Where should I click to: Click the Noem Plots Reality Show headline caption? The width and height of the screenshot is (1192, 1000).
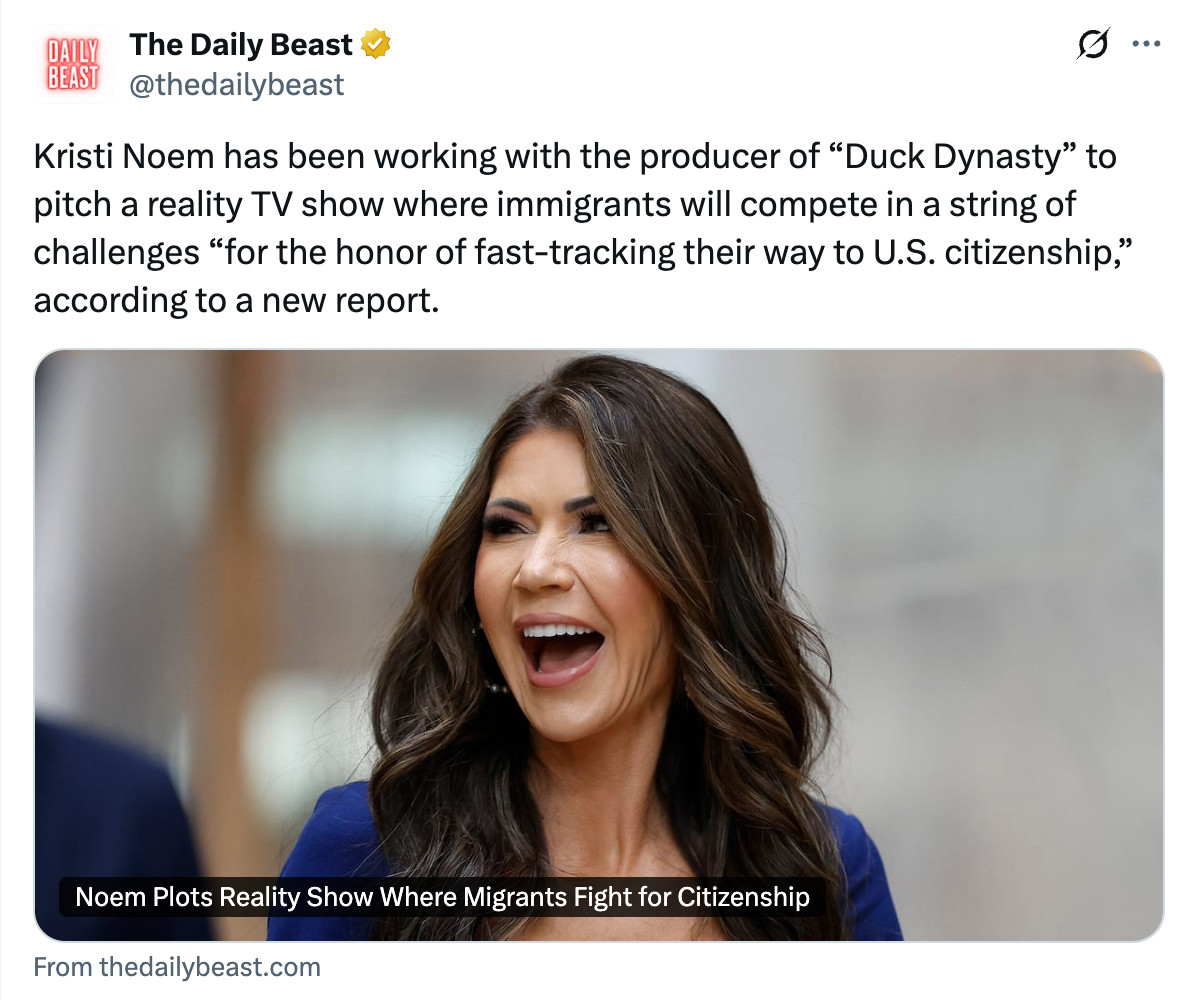pyautogui.click(x=442, y=897)
